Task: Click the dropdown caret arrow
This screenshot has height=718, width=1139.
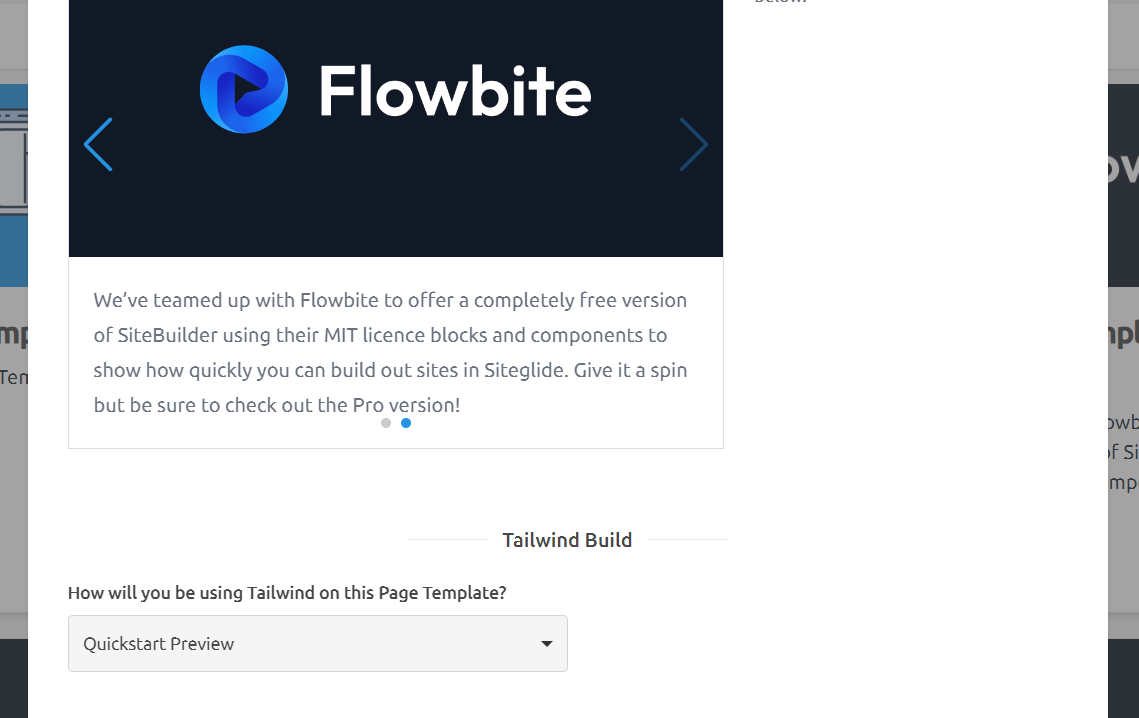Action: pyautogui.click(x=547, y=644)
